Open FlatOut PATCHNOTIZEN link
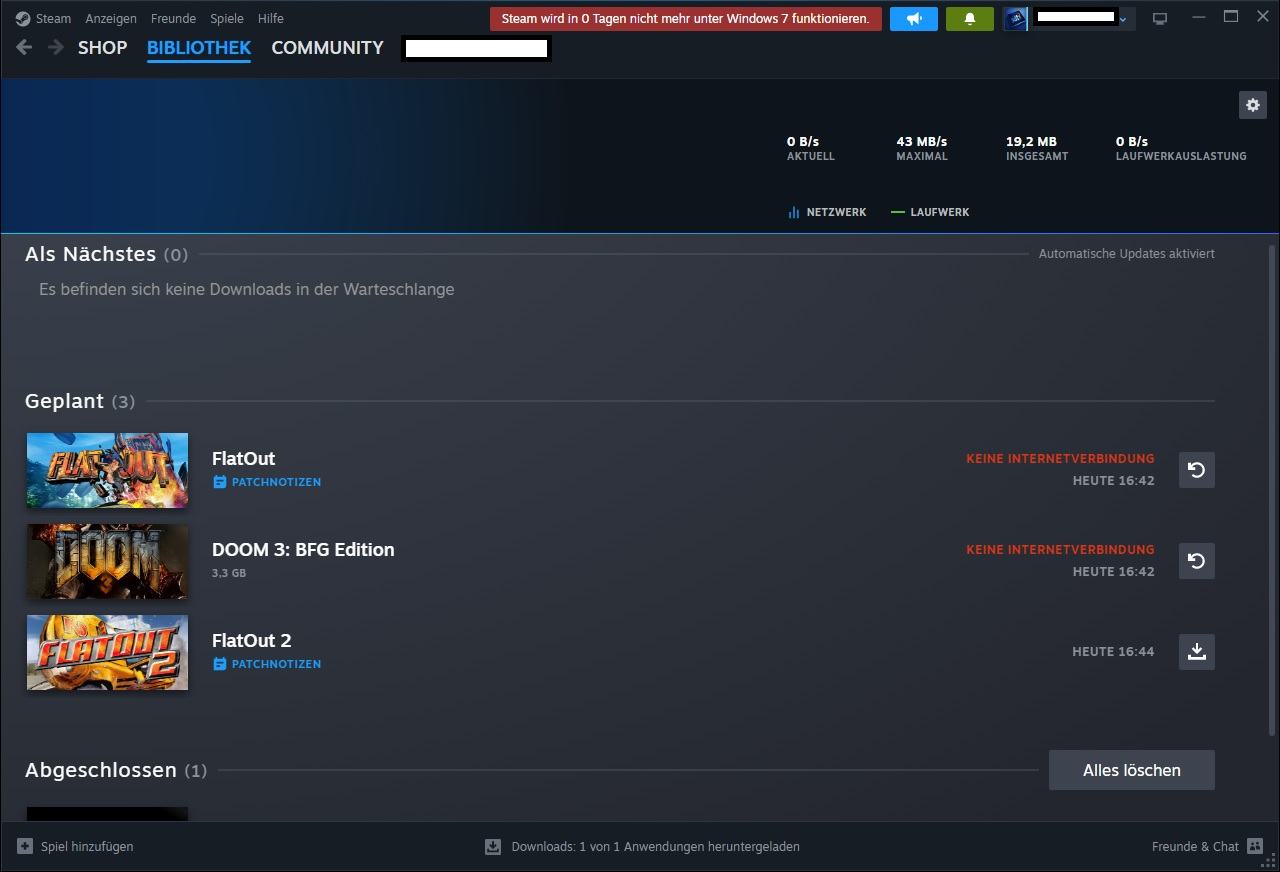 click(276, 482)
